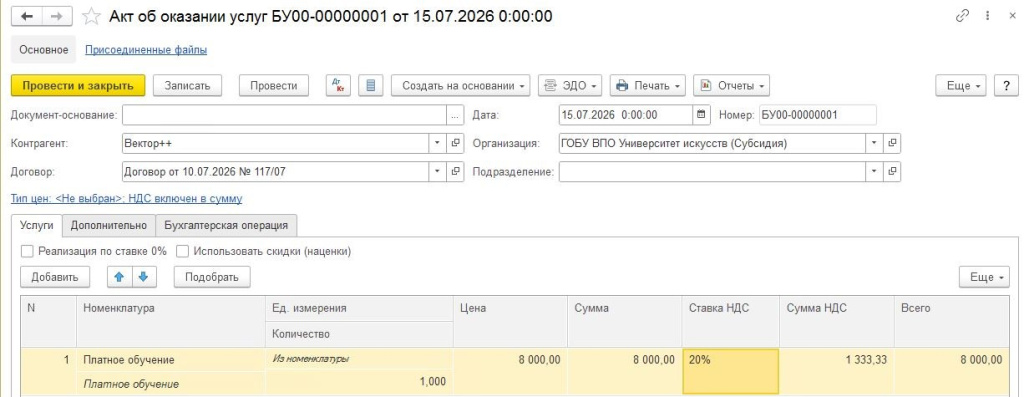Switch to Услуги tab

point(37,225)
